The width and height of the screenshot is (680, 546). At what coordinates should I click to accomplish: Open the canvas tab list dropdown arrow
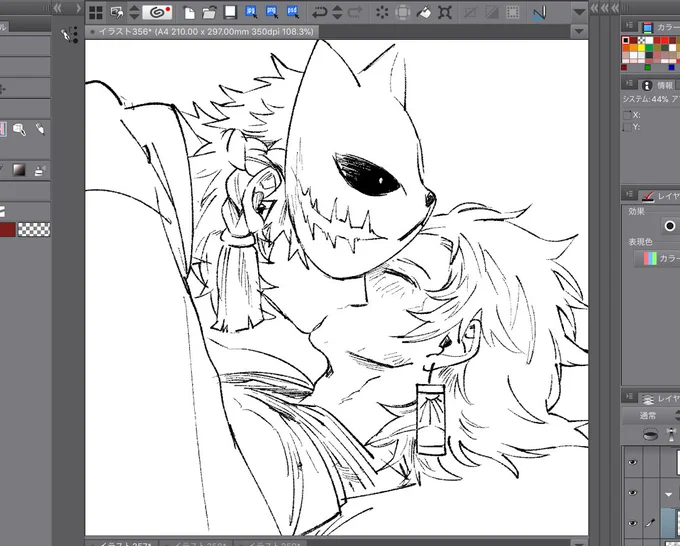(579, 32)
